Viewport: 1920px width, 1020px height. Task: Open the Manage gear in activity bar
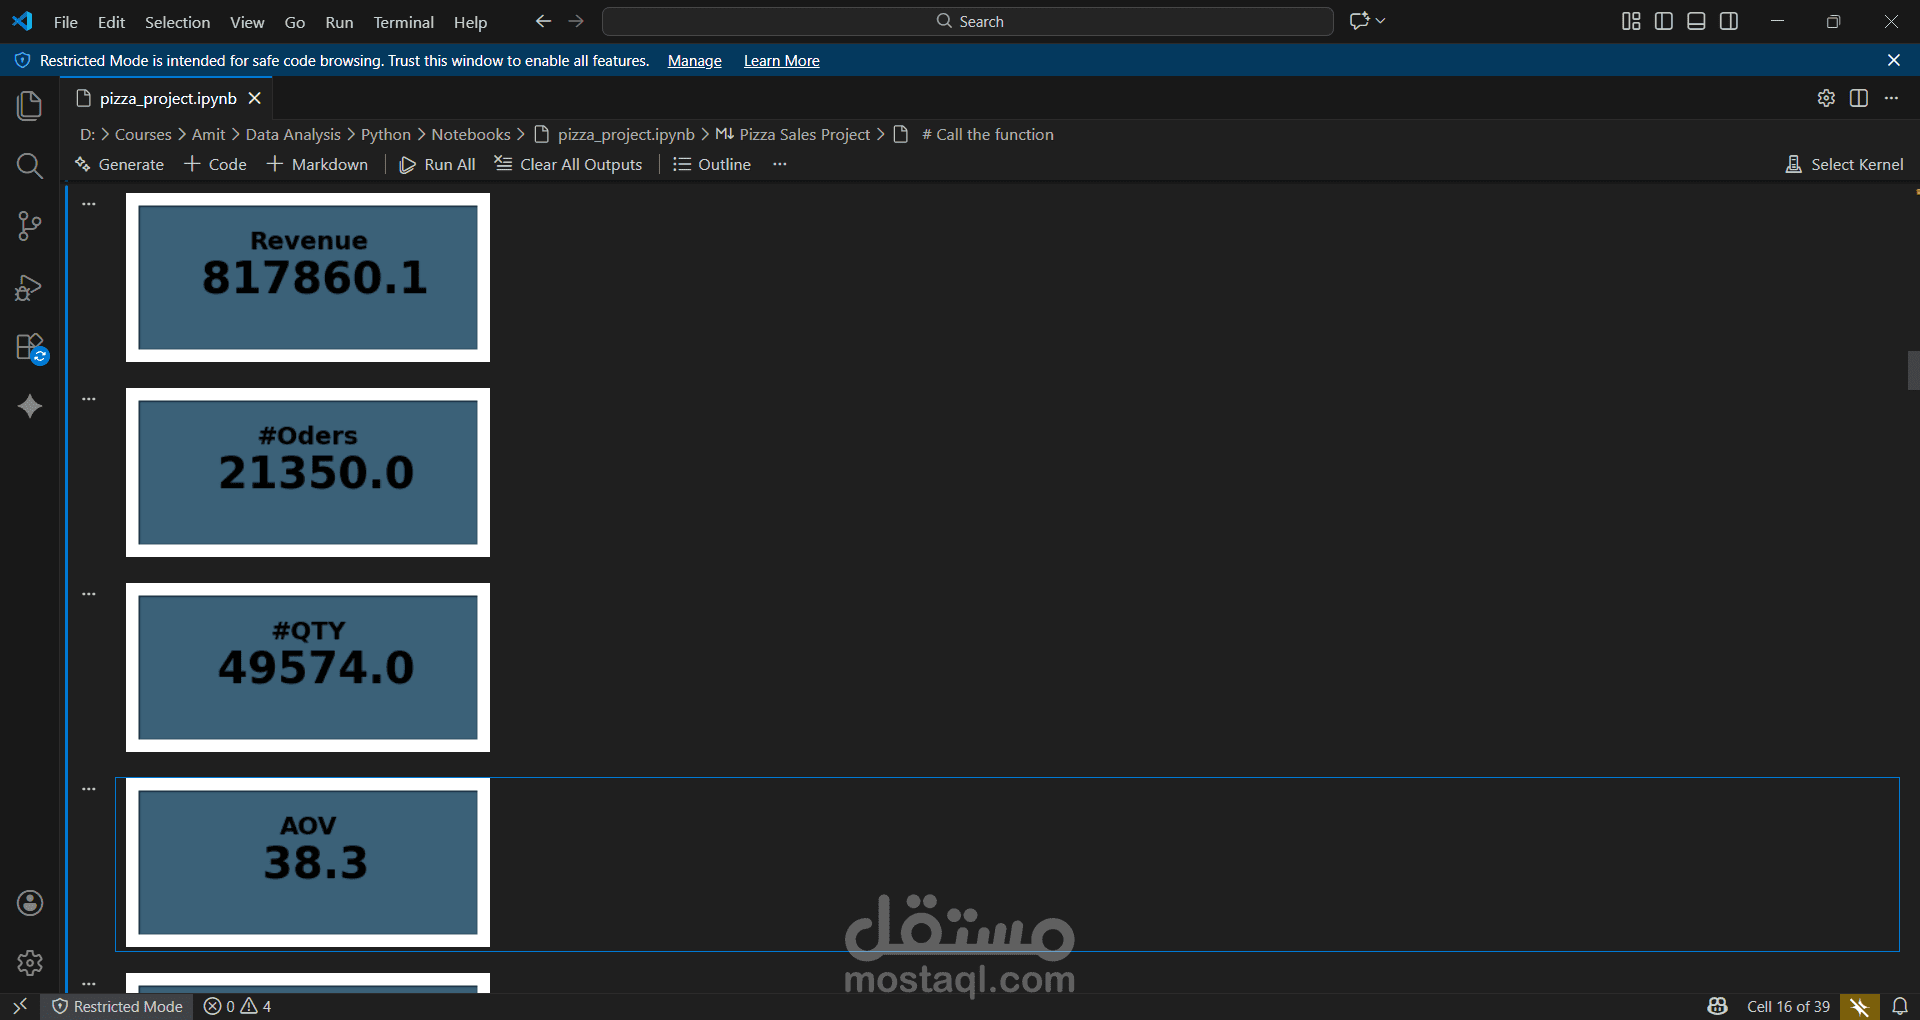pyautogui.click(x=30, y=963)
